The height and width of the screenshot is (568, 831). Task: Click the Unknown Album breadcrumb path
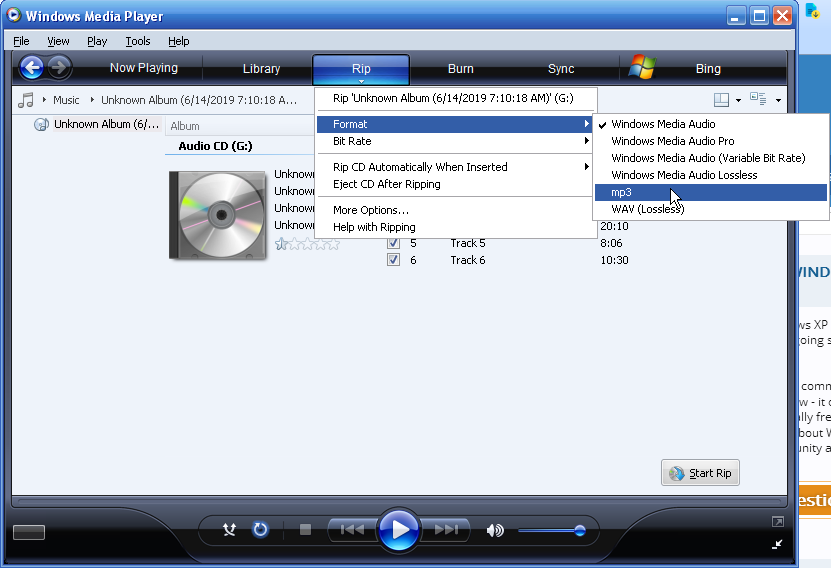click(199, 100)
